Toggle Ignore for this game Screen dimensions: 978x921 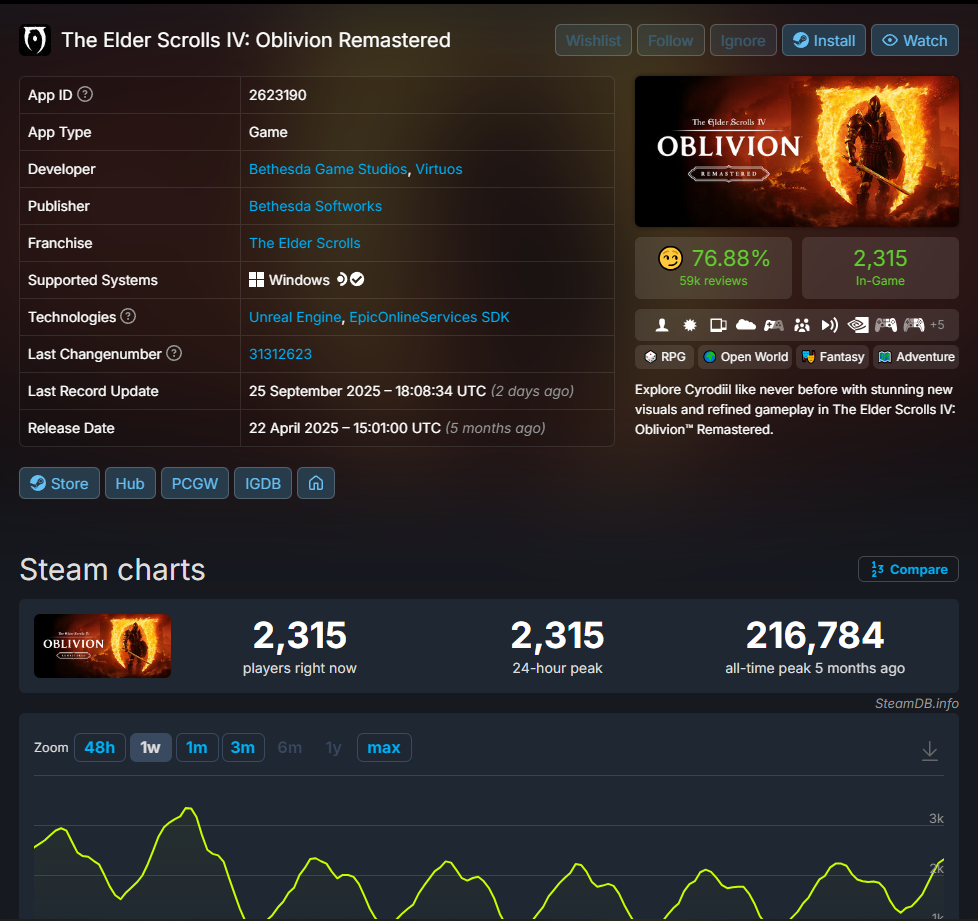tap(743, 41)
